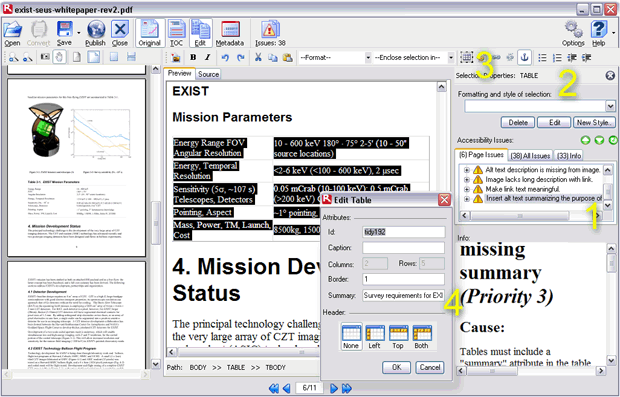
Task: Expand 'Make link text meaningful' issue
Action: click(x=467, y=189)
